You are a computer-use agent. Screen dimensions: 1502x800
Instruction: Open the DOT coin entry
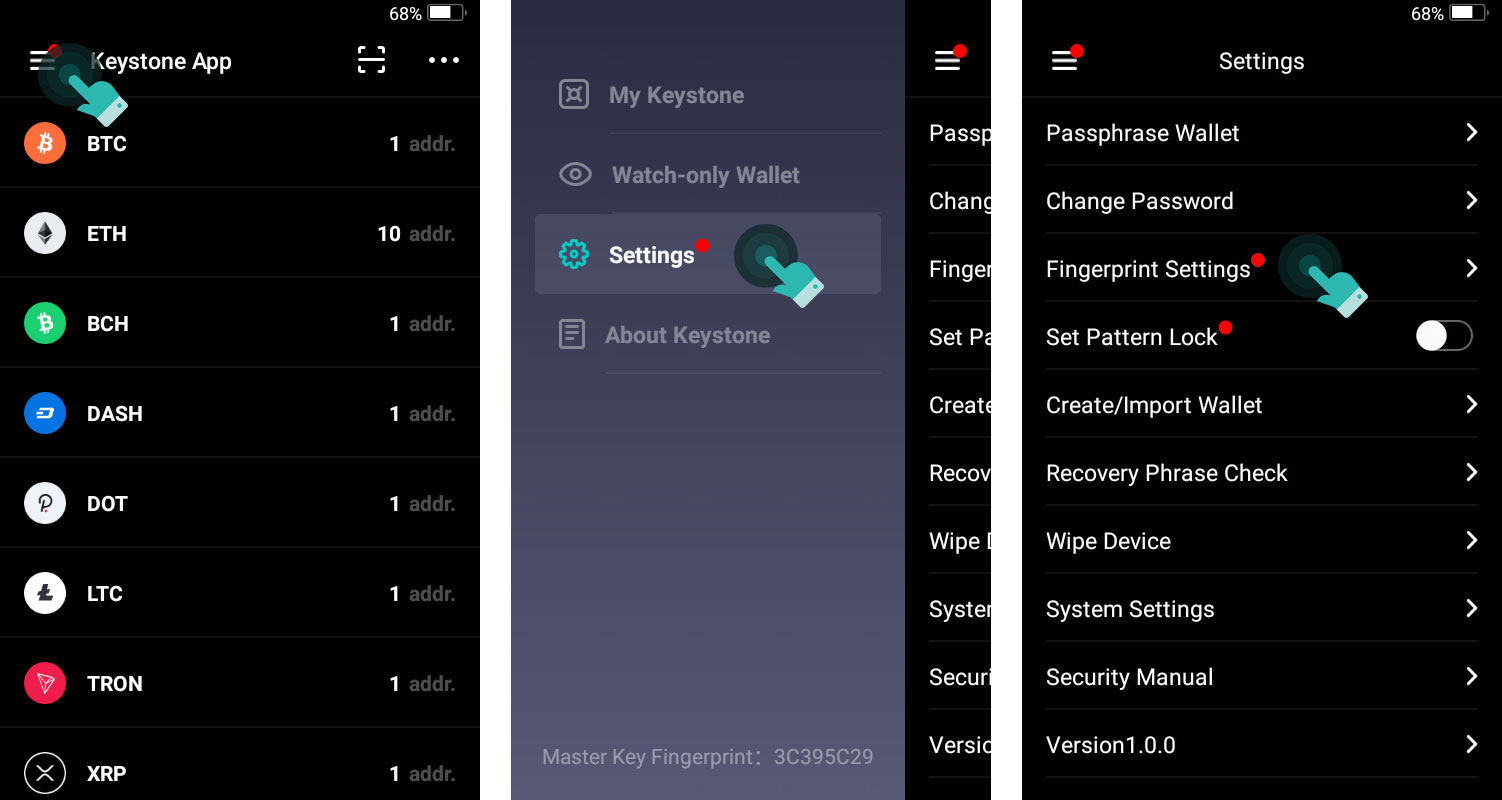pos(240,503)
